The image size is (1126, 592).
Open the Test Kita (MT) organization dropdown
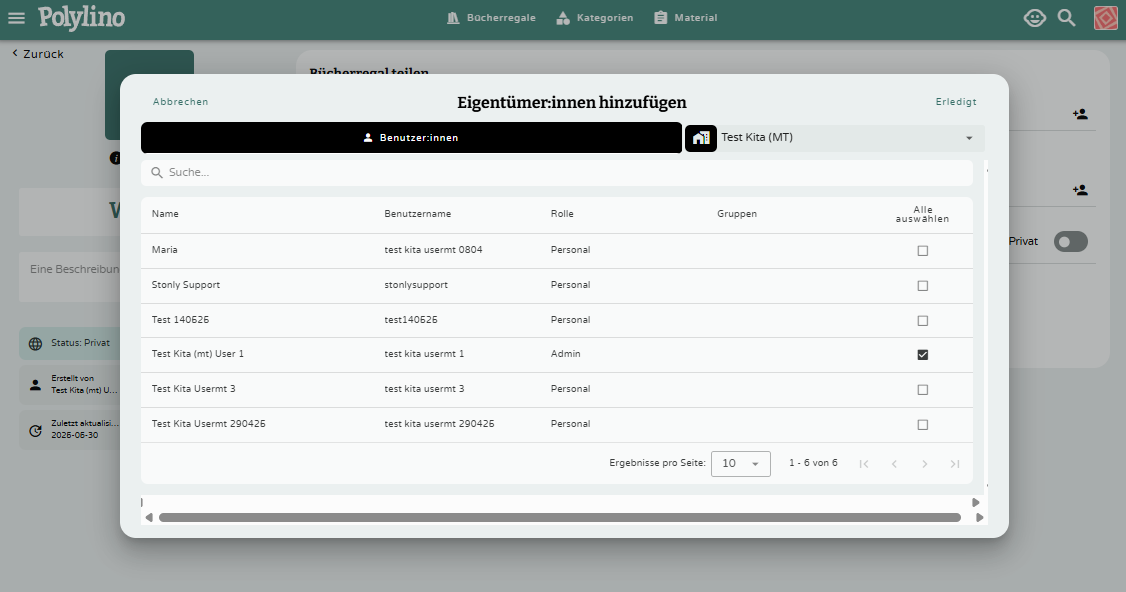tap(851, 138)
